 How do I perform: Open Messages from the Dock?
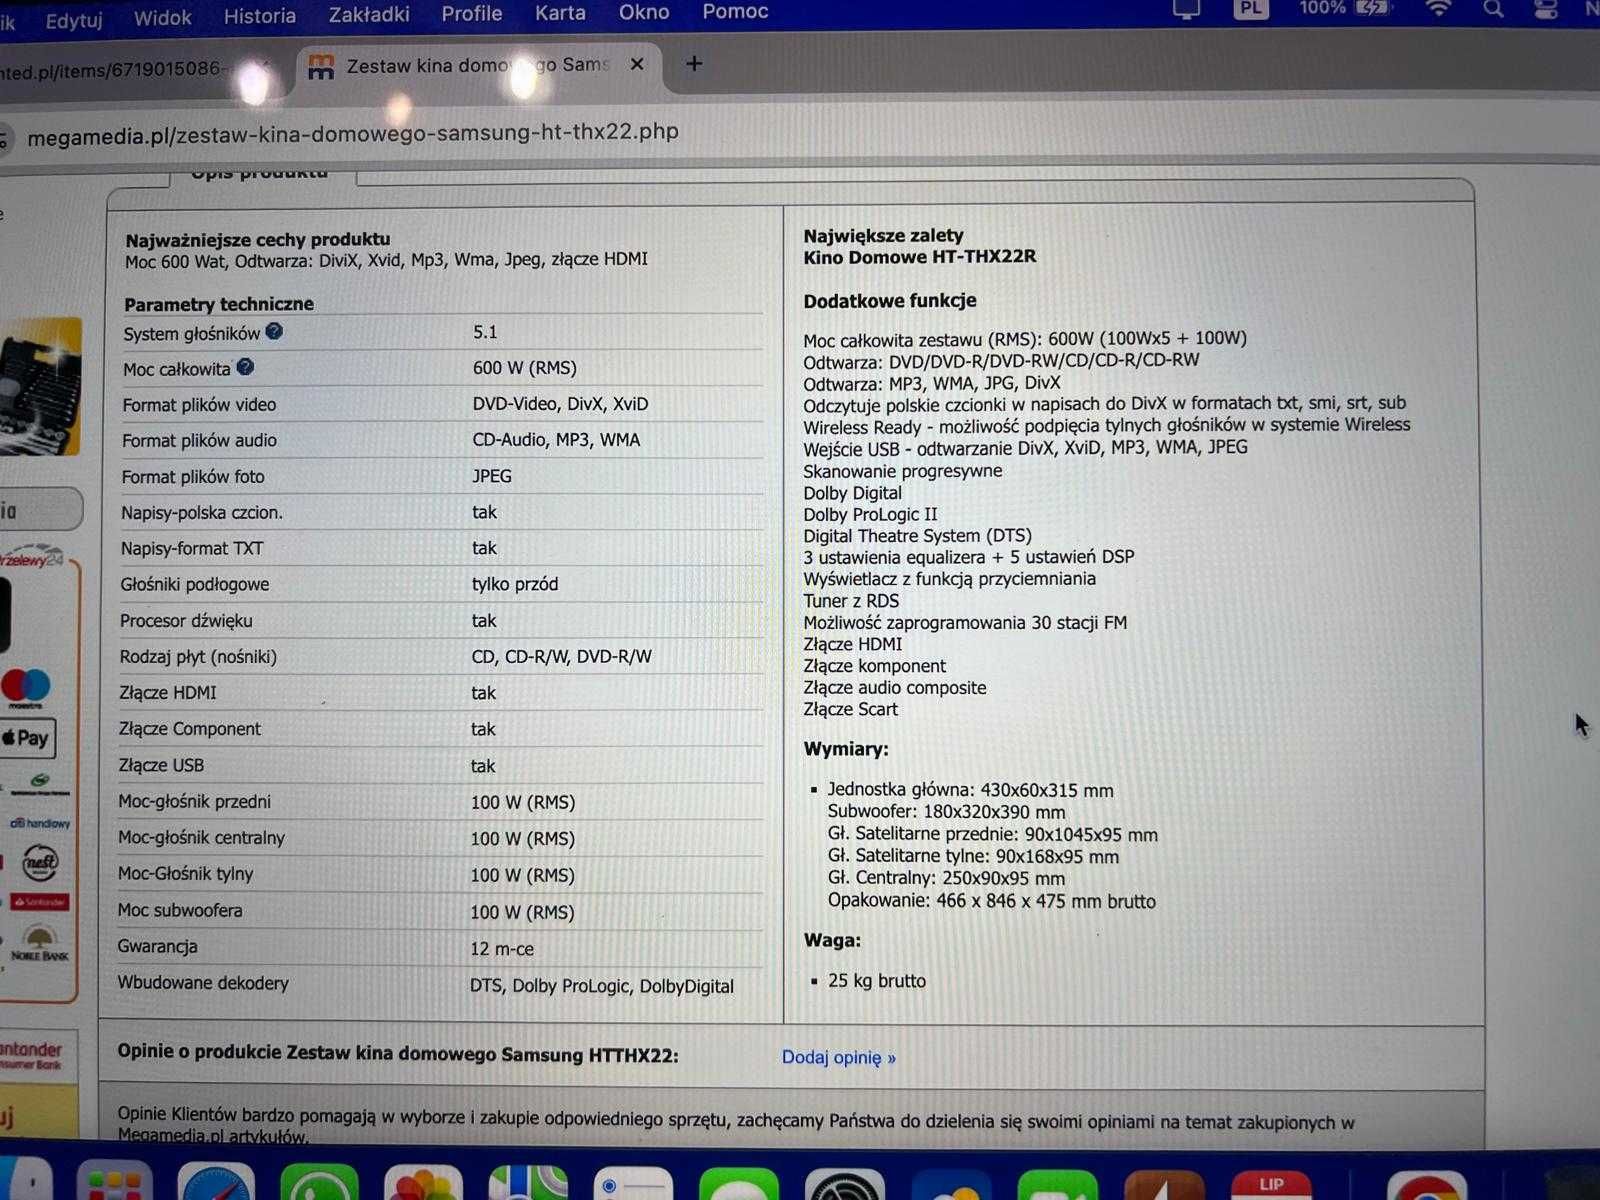[739, 1183]
